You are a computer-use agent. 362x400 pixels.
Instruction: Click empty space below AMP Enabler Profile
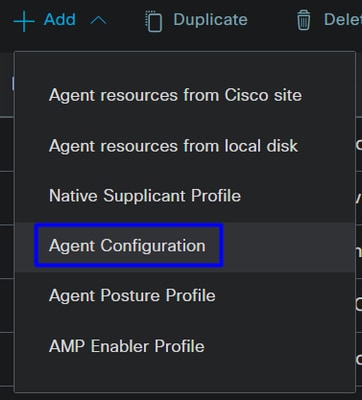[x=185, y=375]
